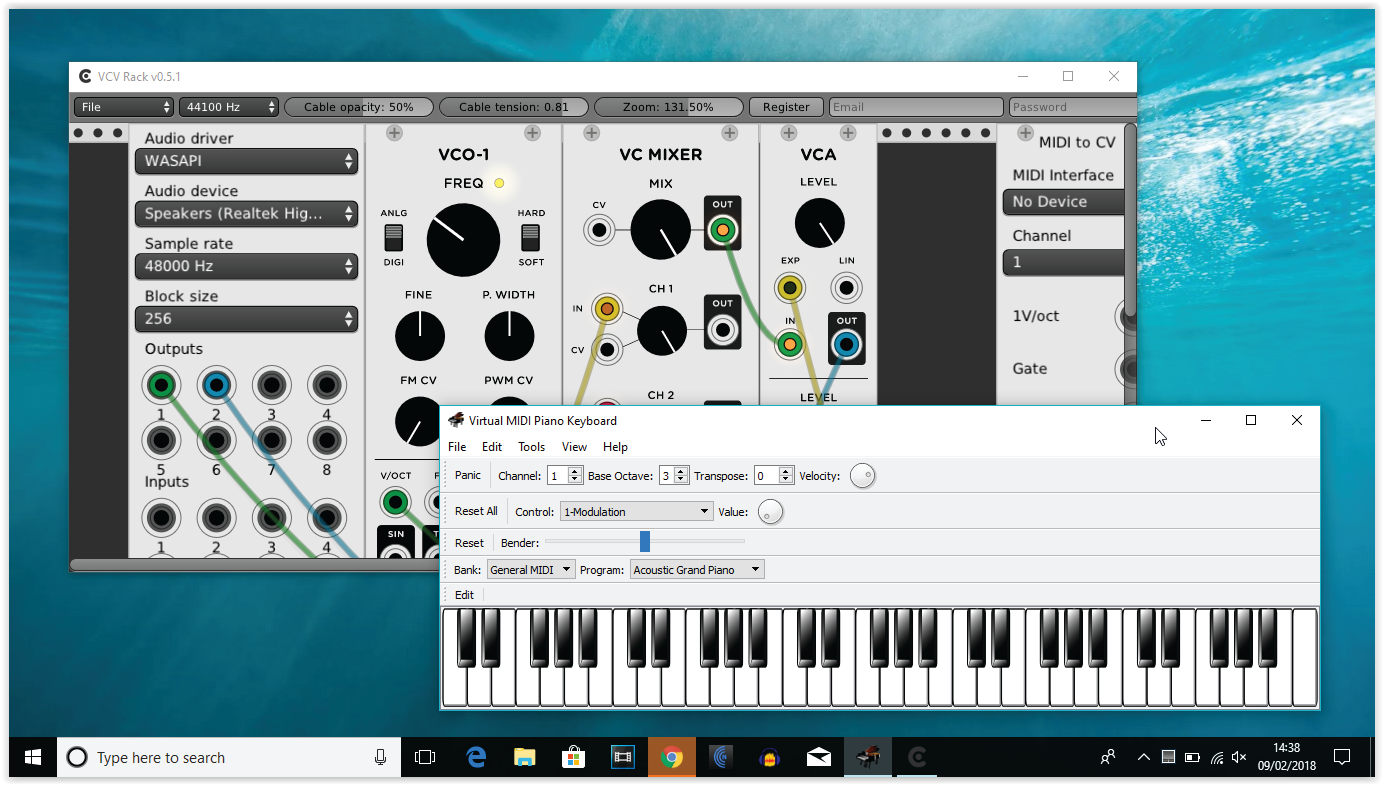Click the VC Mixer CH 1 IN jack

tap(606, 308)
